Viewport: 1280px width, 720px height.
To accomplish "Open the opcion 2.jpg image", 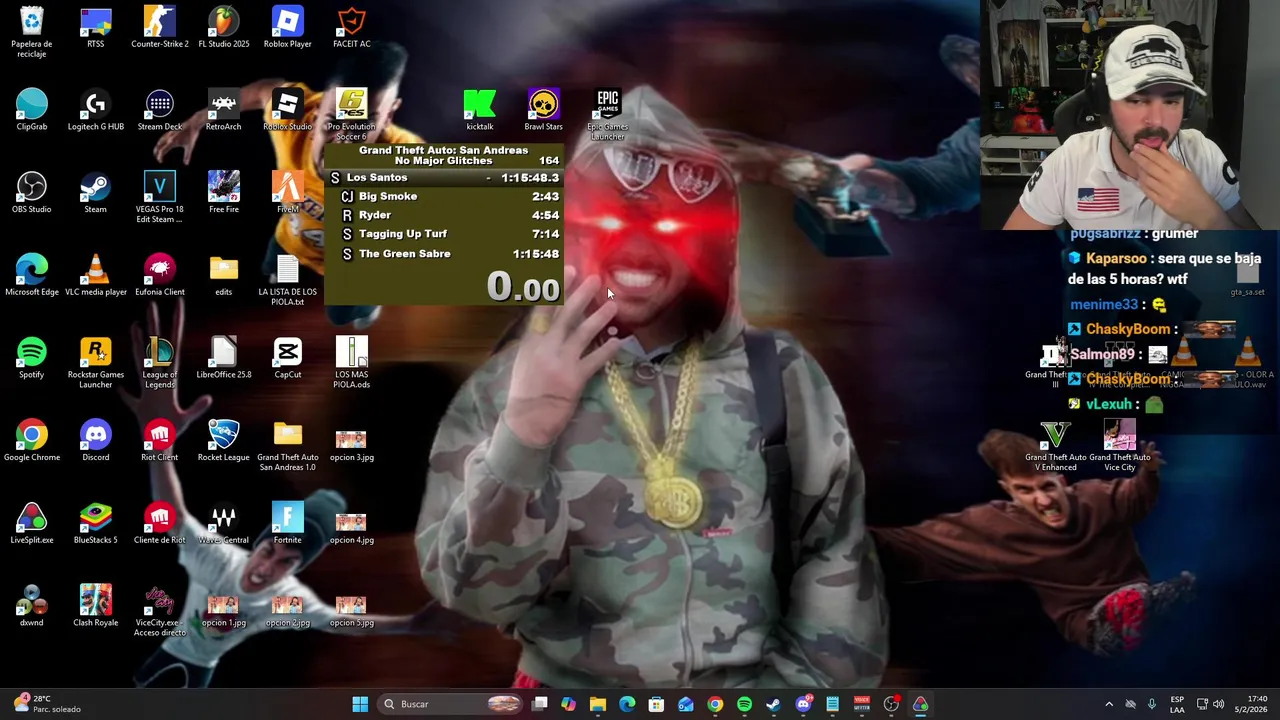I will pyautogui.click(x=288, y=610).
